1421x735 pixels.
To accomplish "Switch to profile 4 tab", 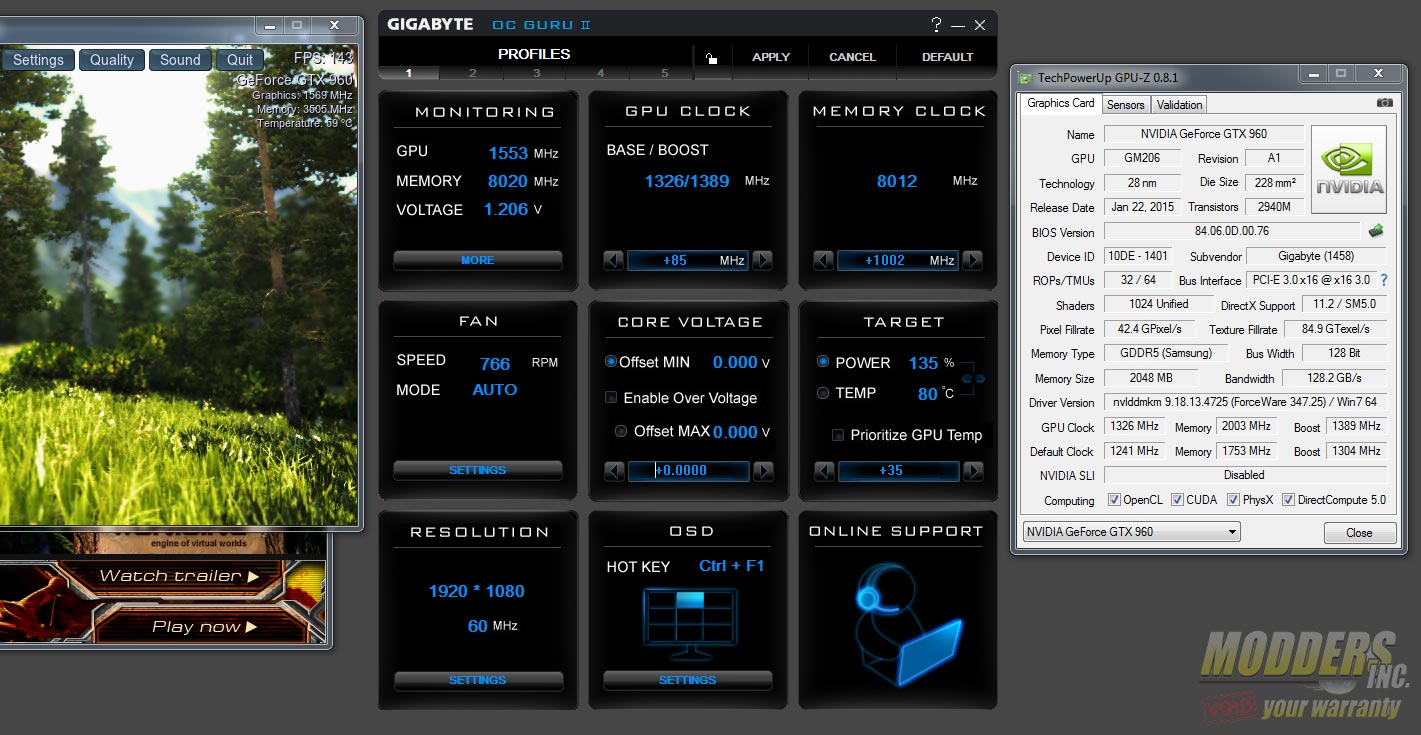I will click(x=601, y=73).
